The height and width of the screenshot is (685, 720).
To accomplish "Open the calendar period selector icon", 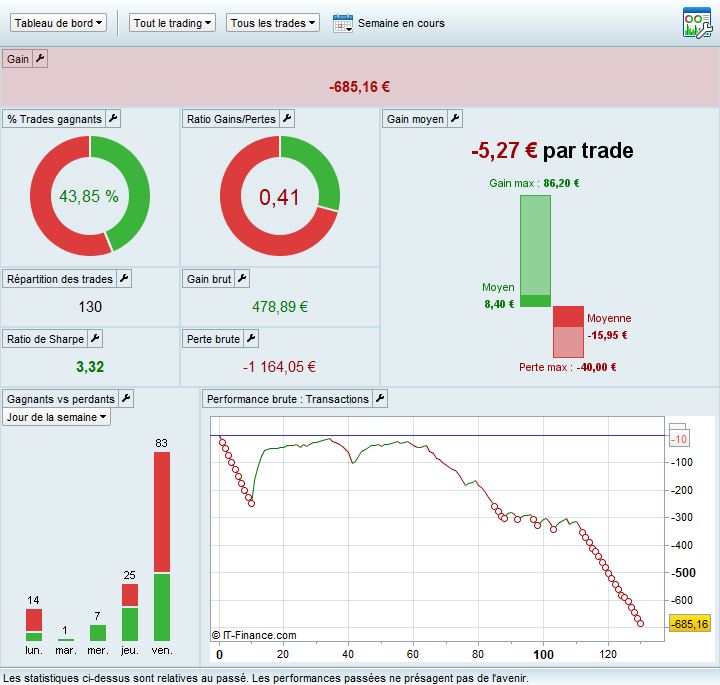I will tap(343, 23).
